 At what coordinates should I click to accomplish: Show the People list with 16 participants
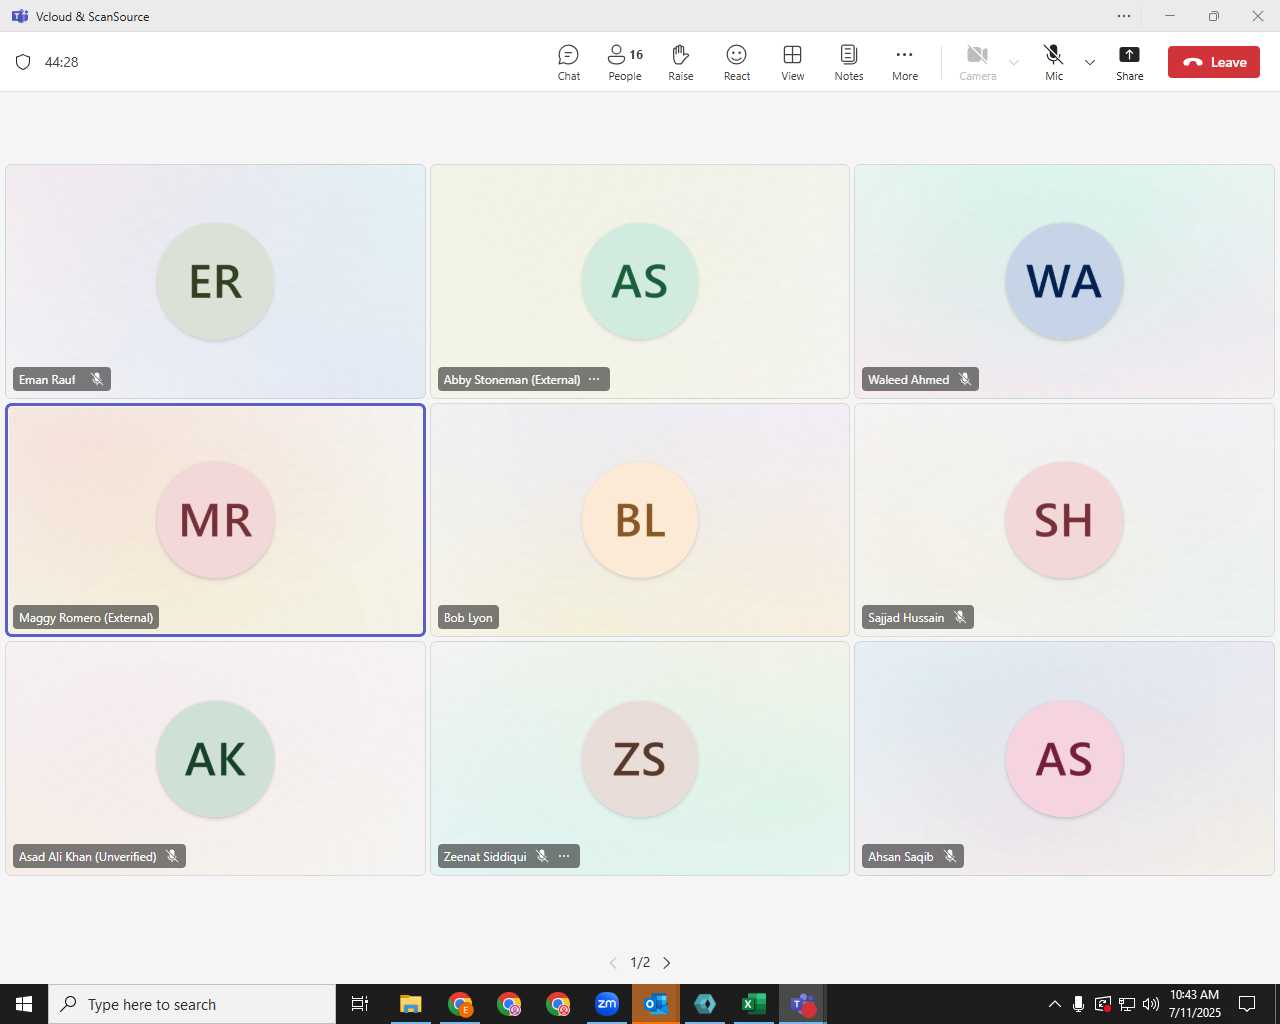625,62
